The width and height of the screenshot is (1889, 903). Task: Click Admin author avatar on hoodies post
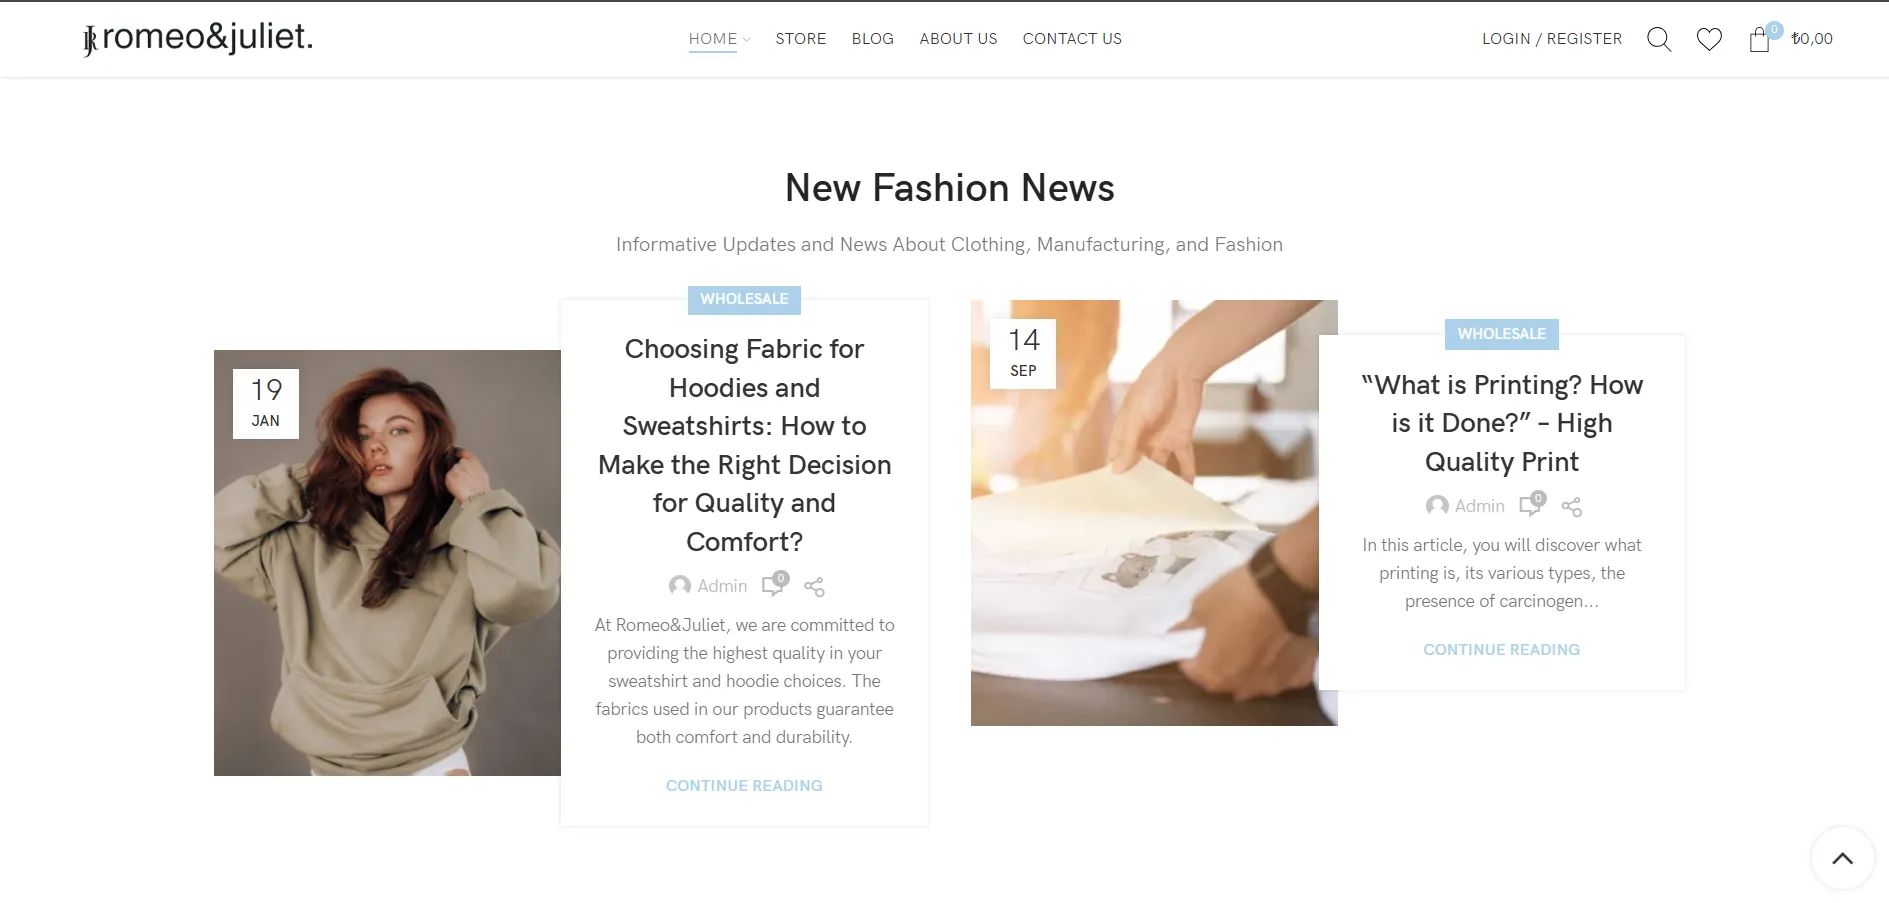click(x=679, y=586)
